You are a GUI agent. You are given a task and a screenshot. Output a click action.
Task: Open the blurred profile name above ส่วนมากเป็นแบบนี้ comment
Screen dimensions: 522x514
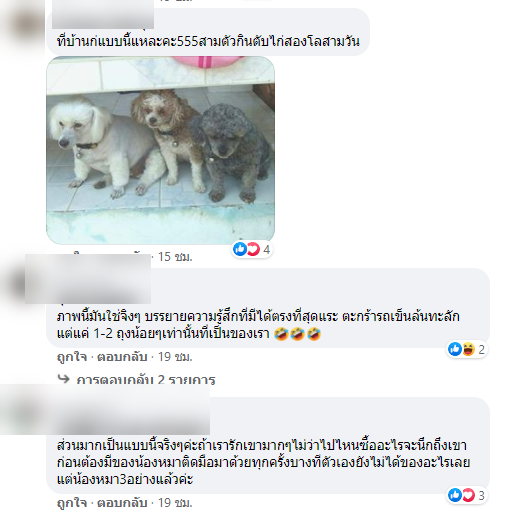(105, 409)
